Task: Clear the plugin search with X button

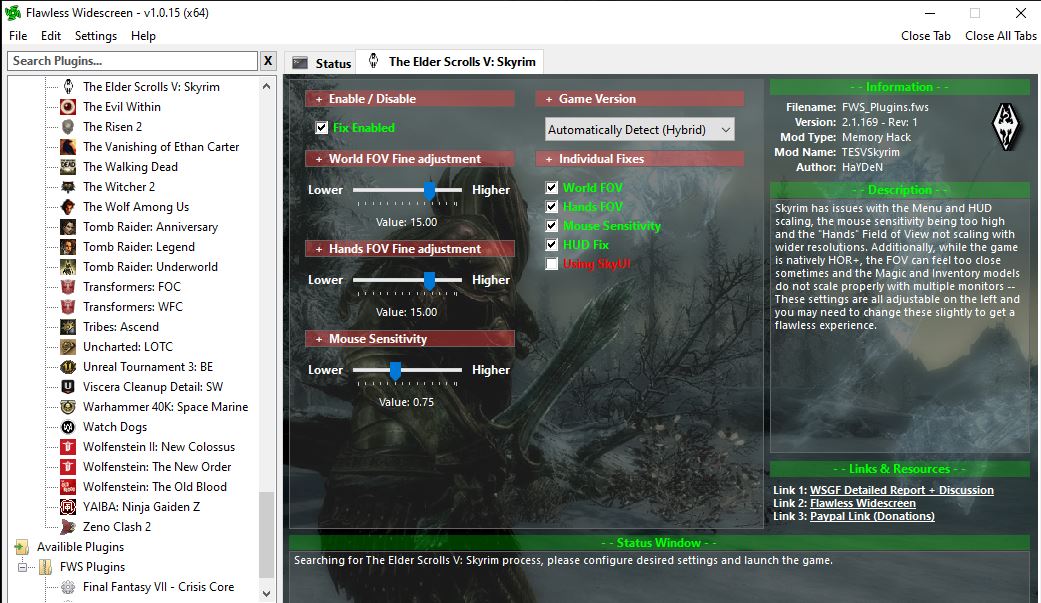Action: [268, 61]
